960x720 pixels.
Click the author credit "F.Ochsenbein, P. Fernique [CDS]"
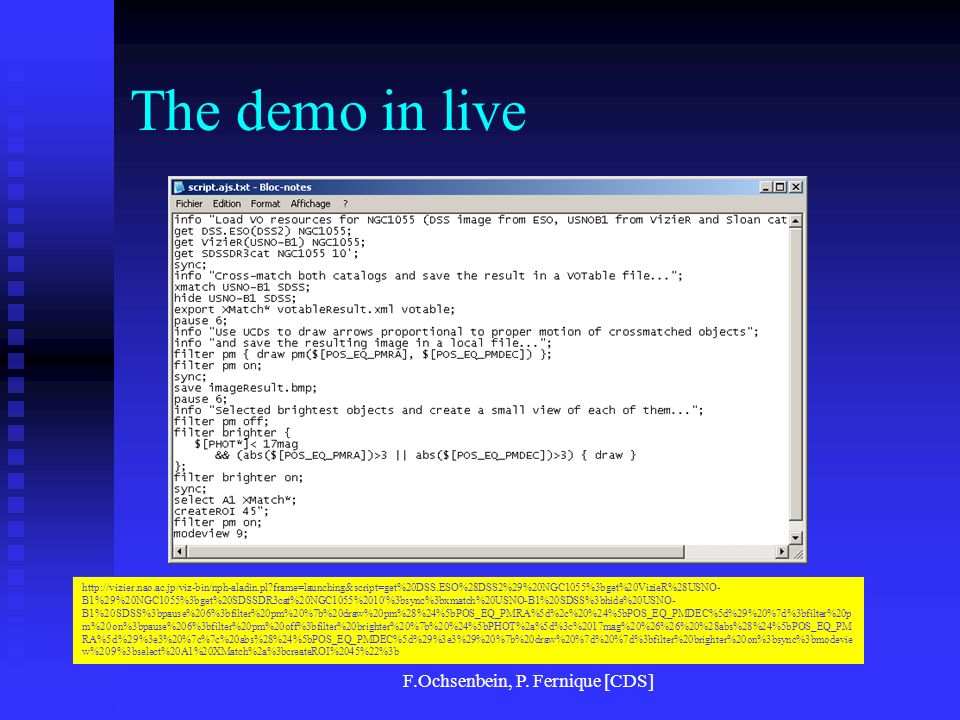tap(528, 681)
